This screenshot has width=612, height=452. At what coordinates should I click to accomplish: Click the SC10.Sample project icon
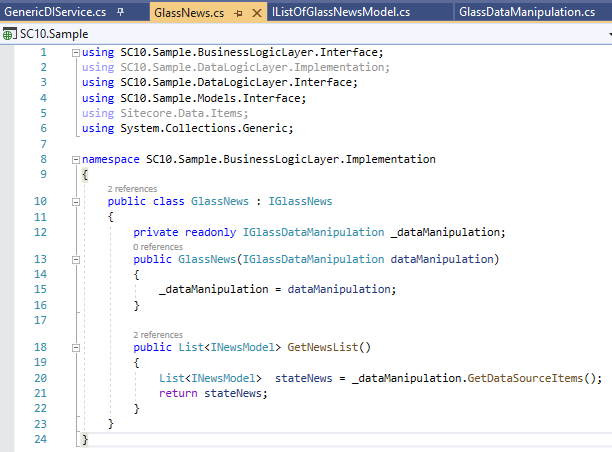point(9,34)
